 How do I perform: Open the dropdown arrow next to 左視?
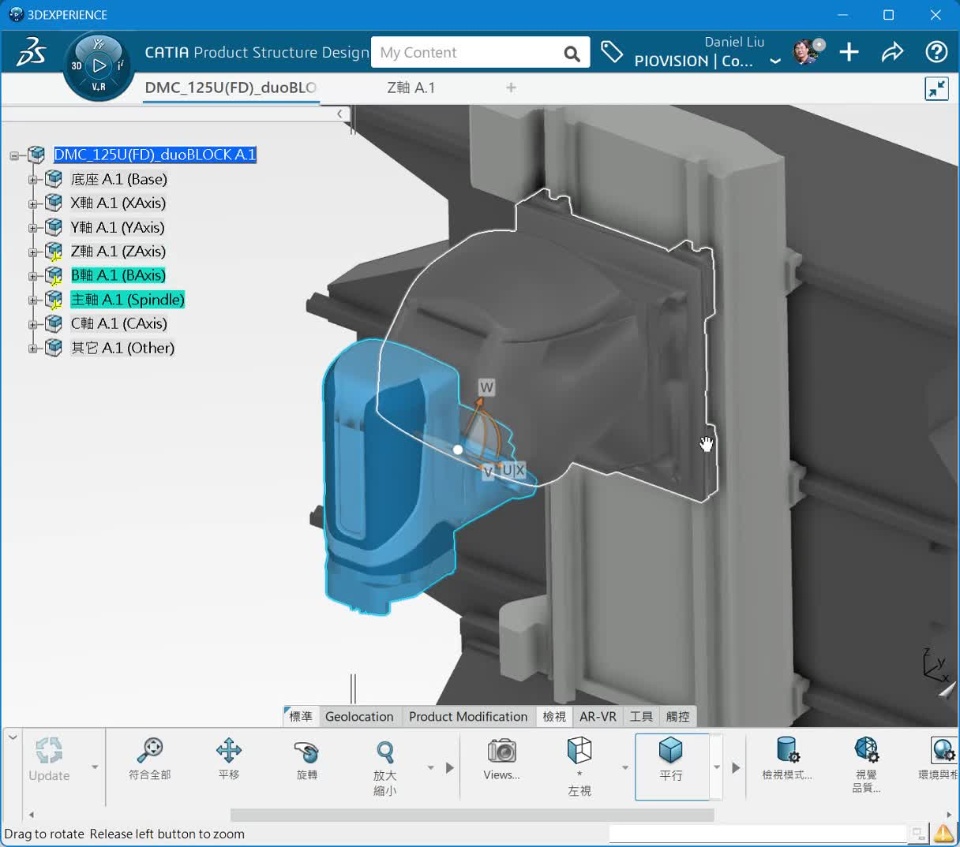point(625,767)
